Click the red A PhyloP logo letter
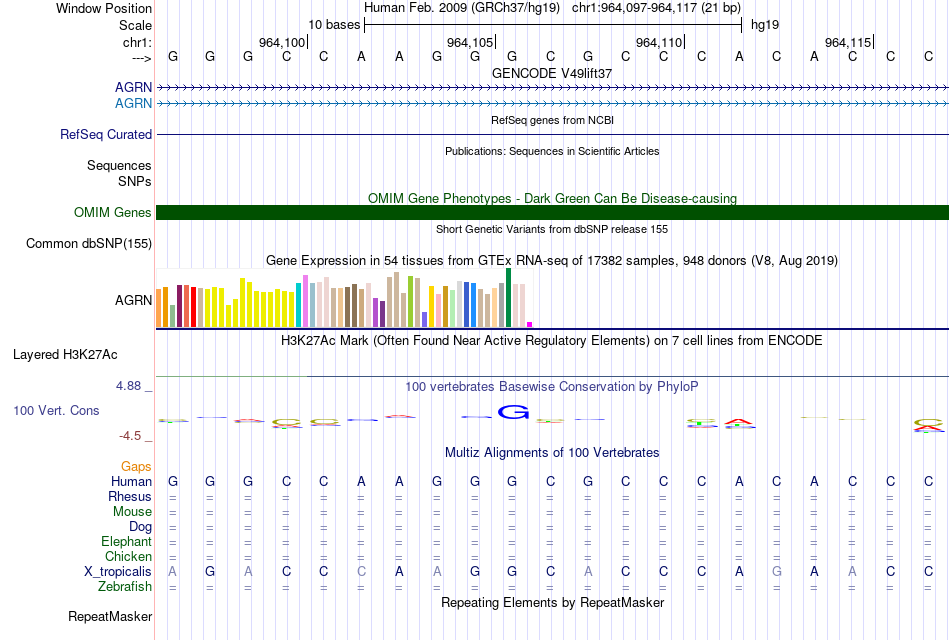 (x=739, y=422)
